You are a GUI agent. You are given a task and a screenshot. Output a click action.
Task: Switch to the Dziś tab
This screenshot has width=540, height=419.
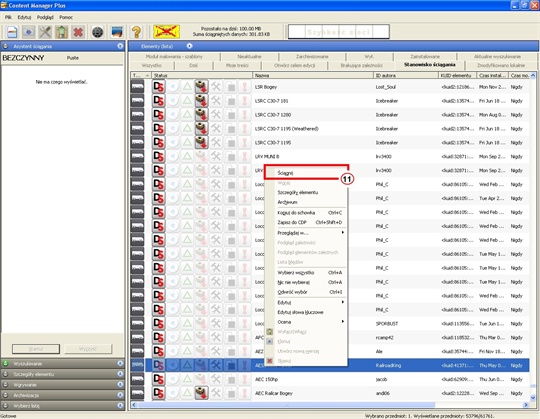[x=193, y=65]
